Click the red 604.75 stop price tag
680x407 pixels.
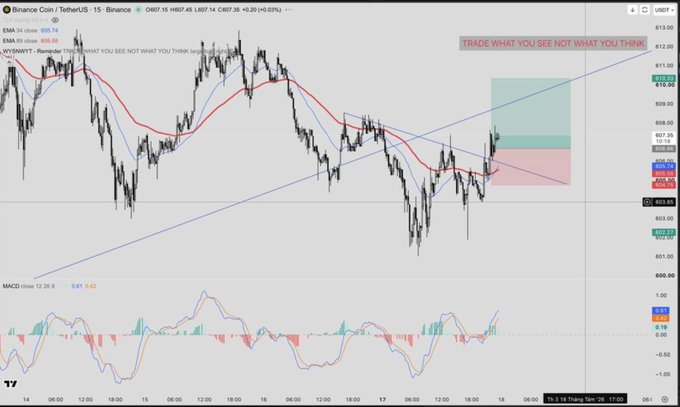664,185
